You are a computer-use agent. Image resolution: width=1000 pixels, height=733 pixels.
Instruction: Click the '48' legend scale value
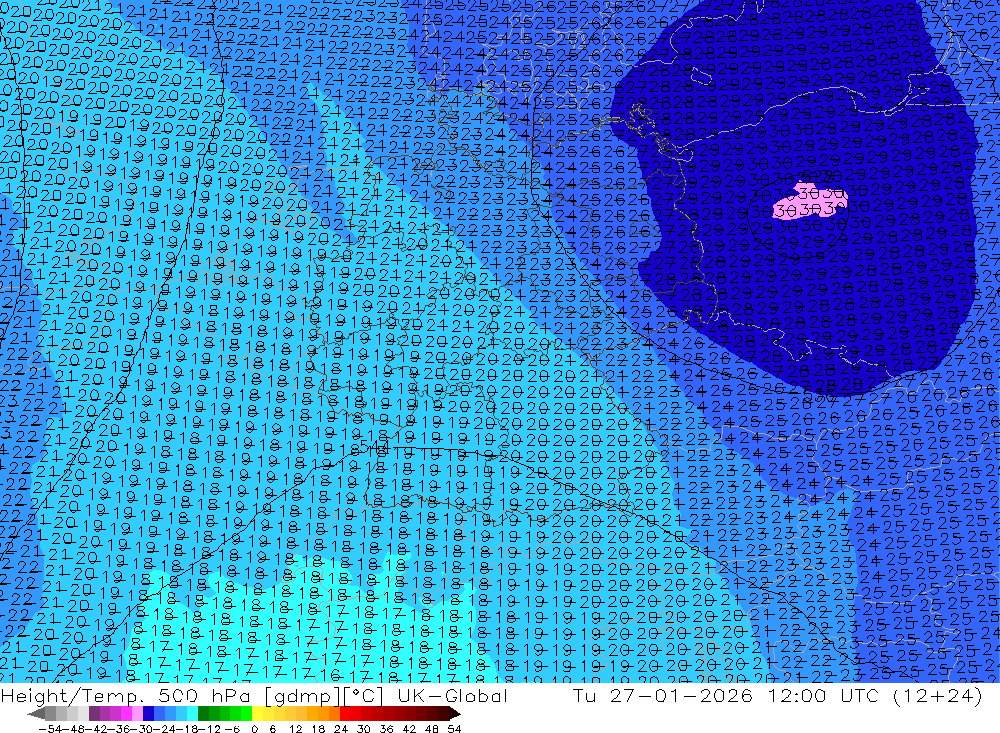click(x=432, y=729)
